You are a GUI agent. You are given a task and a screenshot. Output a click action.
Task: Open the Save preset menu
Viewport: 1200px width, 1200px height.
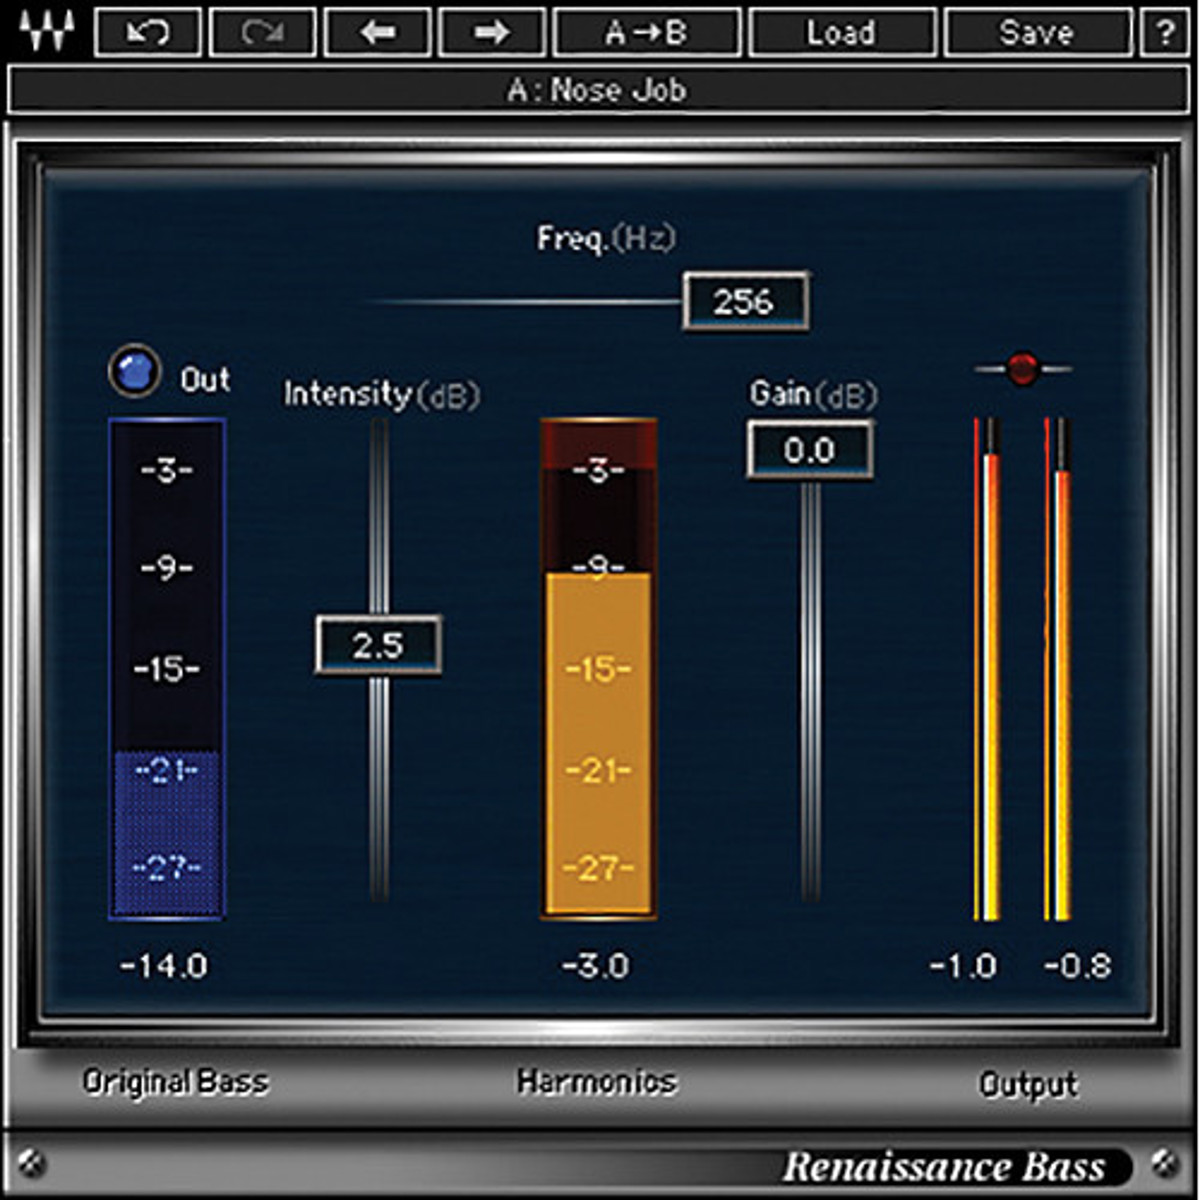coord(1036,33)
